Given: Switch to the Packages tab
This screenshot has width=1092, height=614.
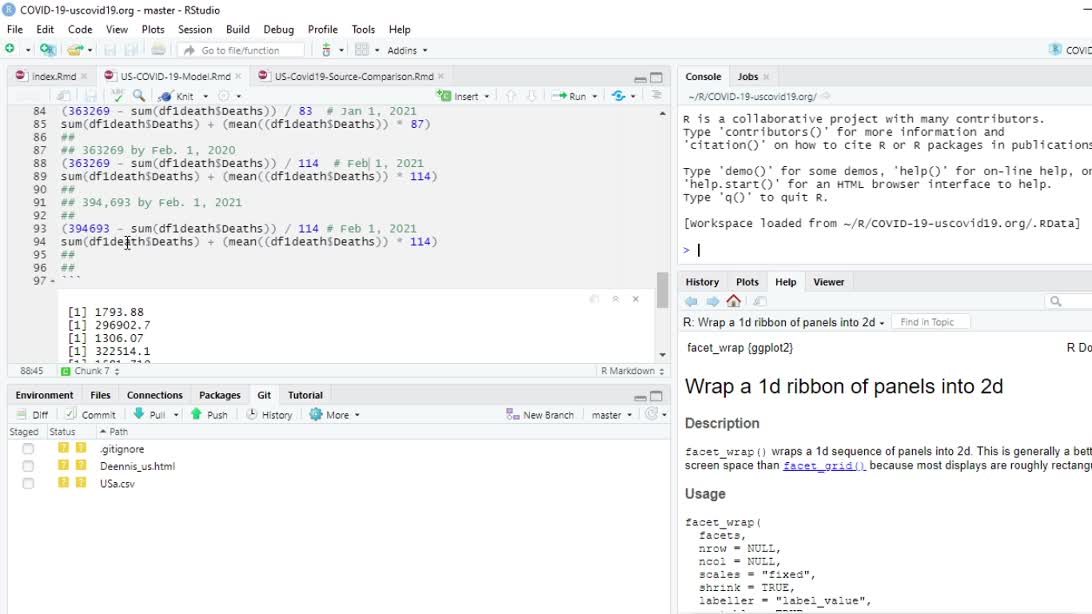Looking at the screenshot, I should click(x=219, y=395).
